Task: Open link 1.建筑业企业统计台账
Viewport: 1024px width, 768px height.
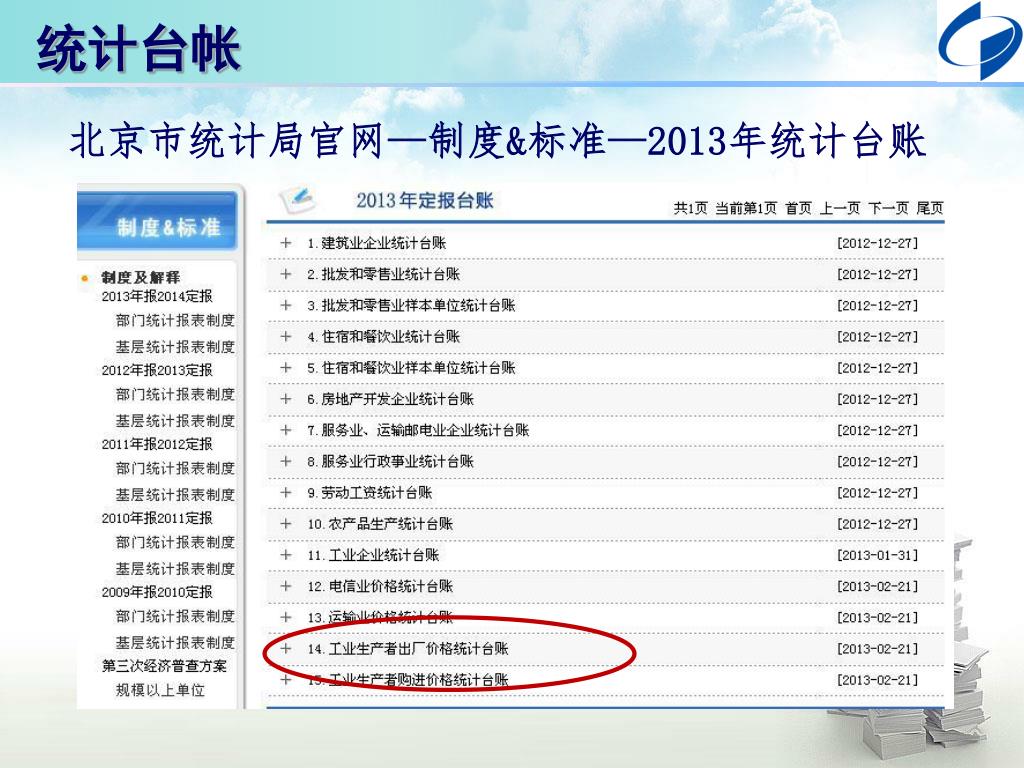Action: (x=376, y=243)
